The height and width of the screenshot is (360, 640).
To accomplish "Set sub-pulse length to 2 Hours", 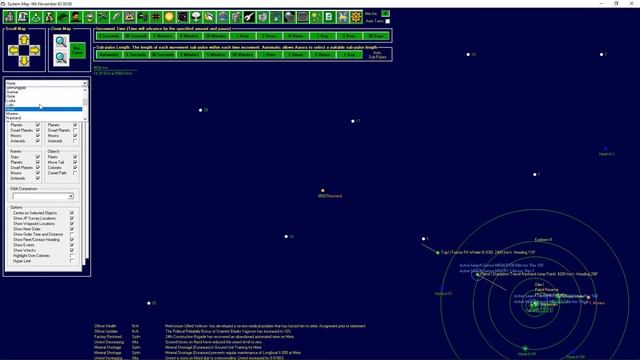I will point(296,55).
